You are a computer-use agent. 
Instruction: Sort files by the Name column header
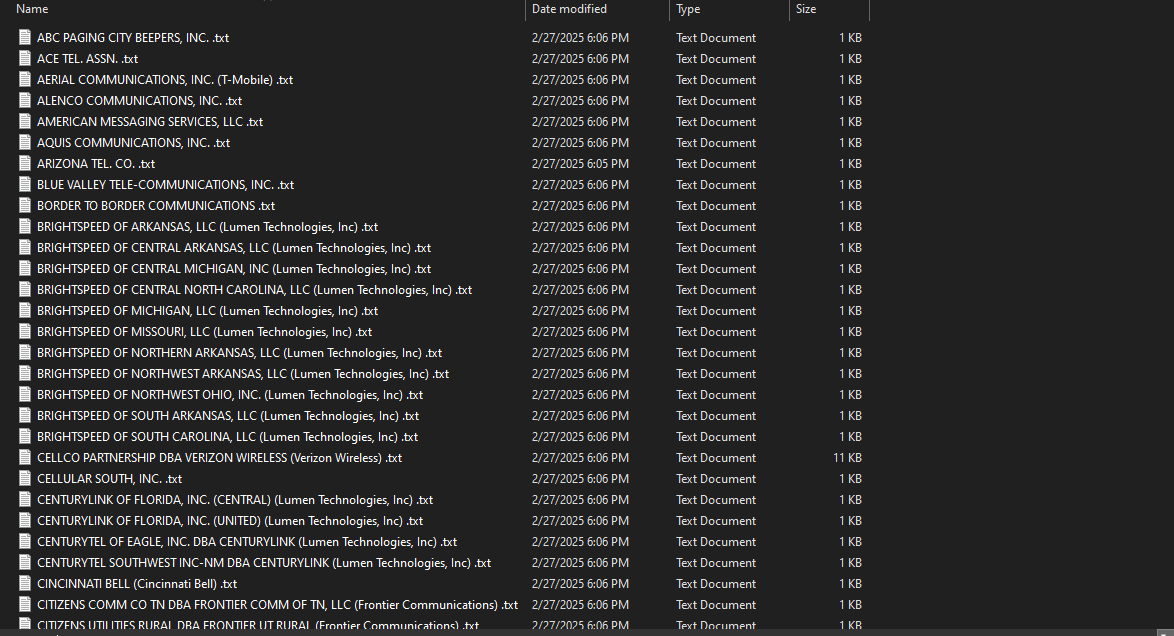click(x=32, y=9)
